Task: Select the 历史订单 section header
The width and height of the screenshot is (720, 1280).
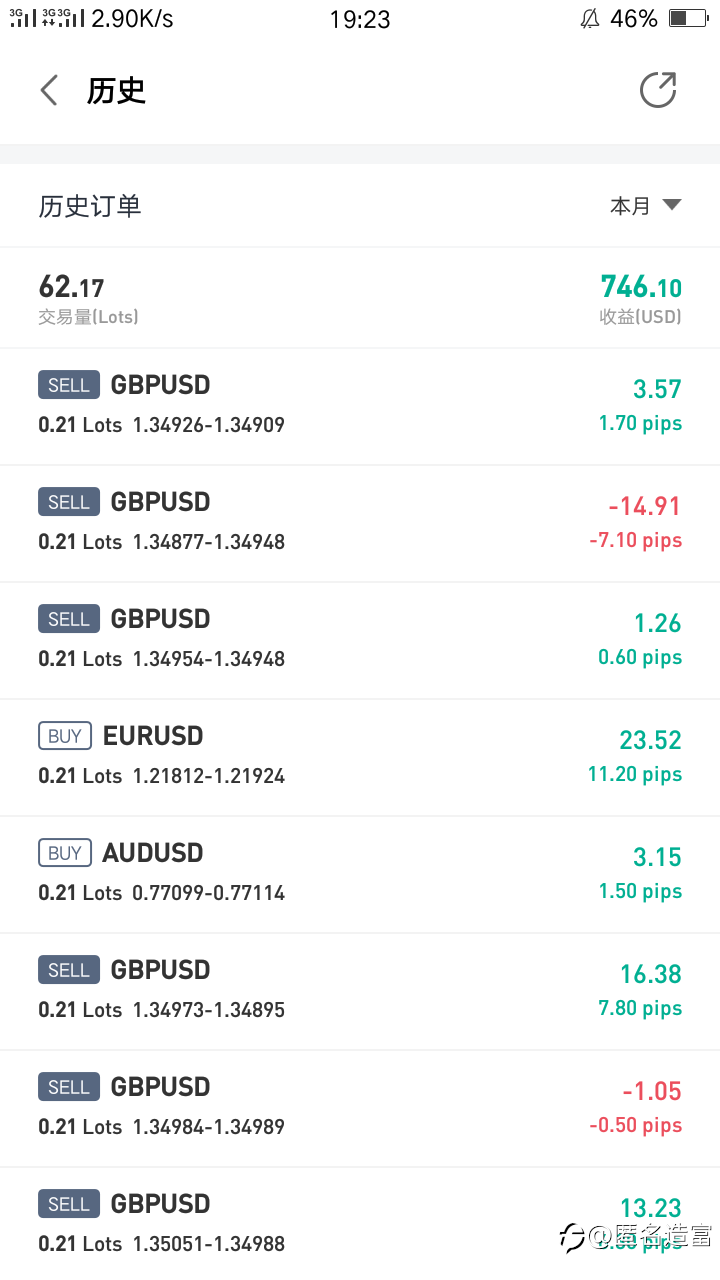Action: [x=90, y=206]
